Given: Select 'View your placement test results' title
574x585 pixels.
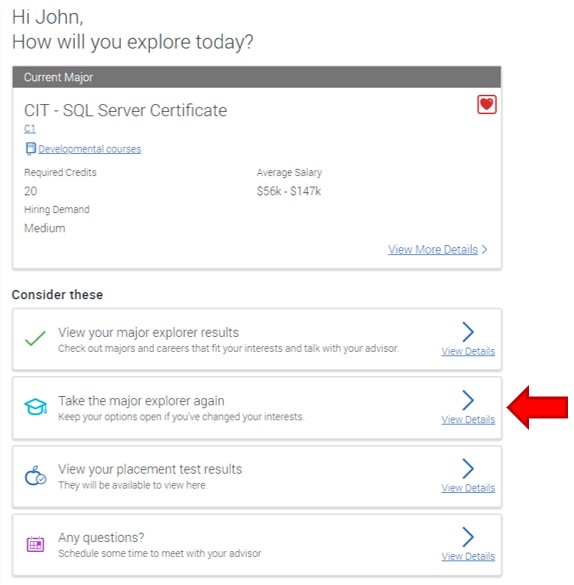Looking at the screenshot, I should pyautogui.click(x=150, y=469).
